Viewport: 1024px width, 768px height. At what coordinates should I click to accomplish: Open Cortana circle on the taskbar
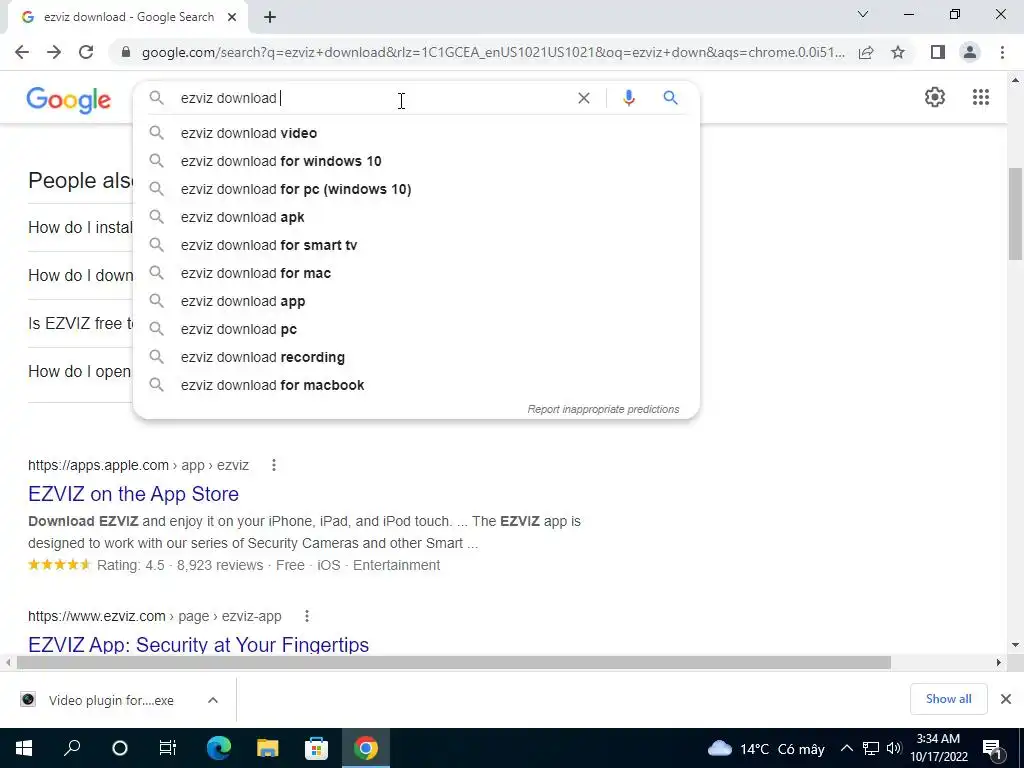click(x=120, y=748)
